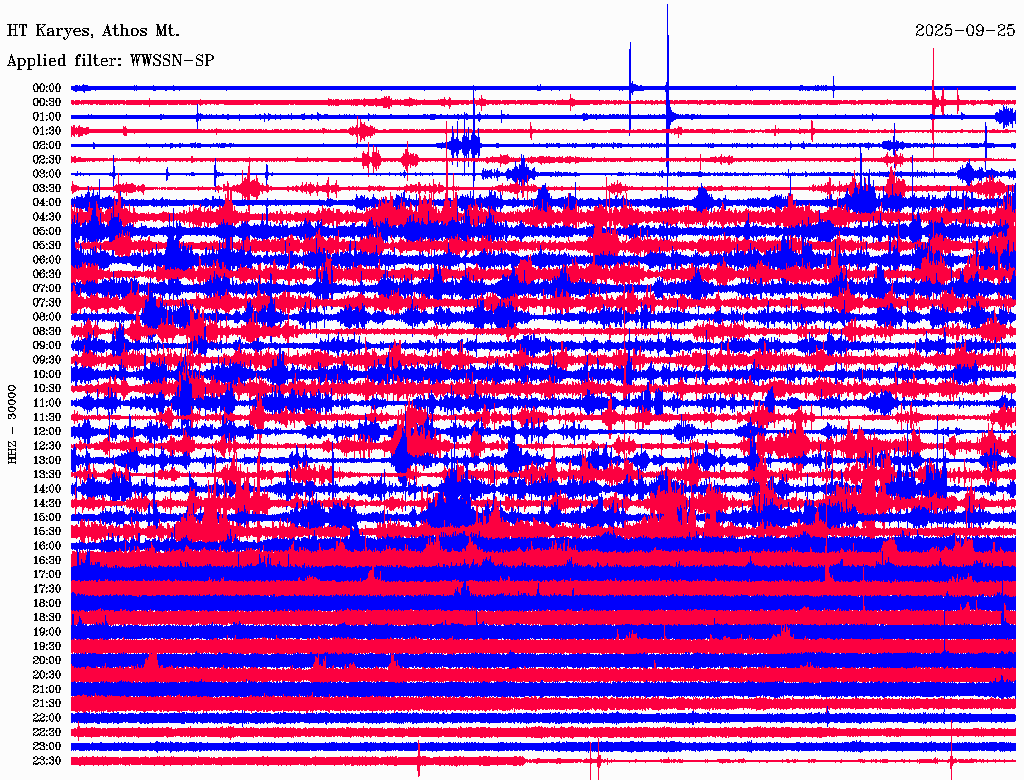Select the 09:30 time label
Screen dimensions: 1024x780
point(46,360)
